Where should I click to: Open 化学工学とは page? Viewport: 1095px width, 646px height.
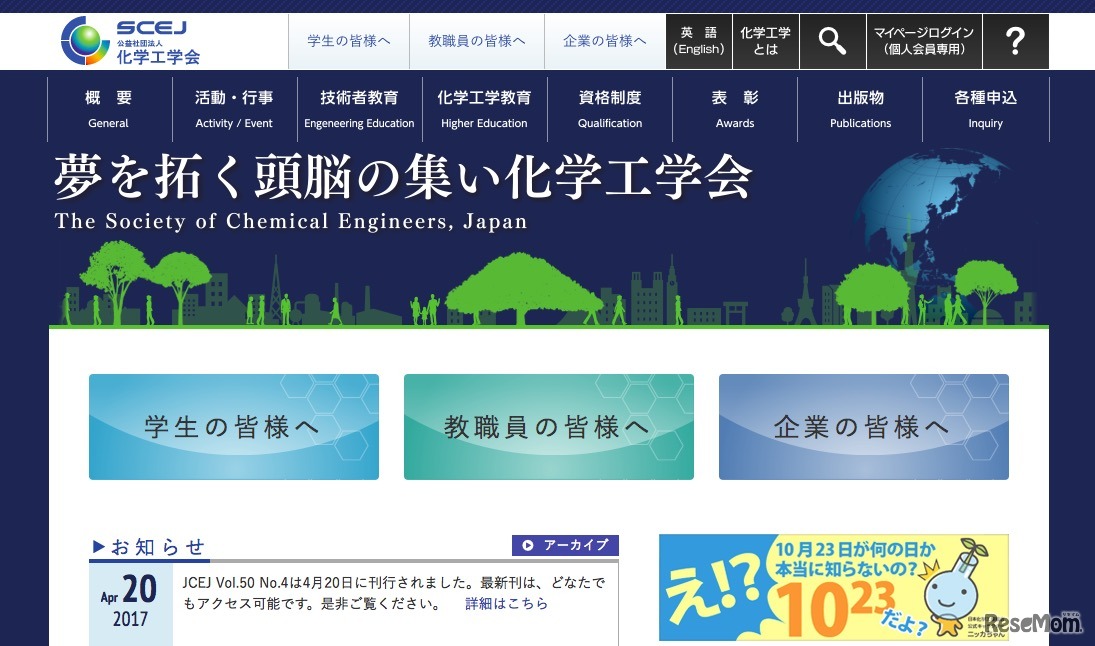tap(765, 41)
